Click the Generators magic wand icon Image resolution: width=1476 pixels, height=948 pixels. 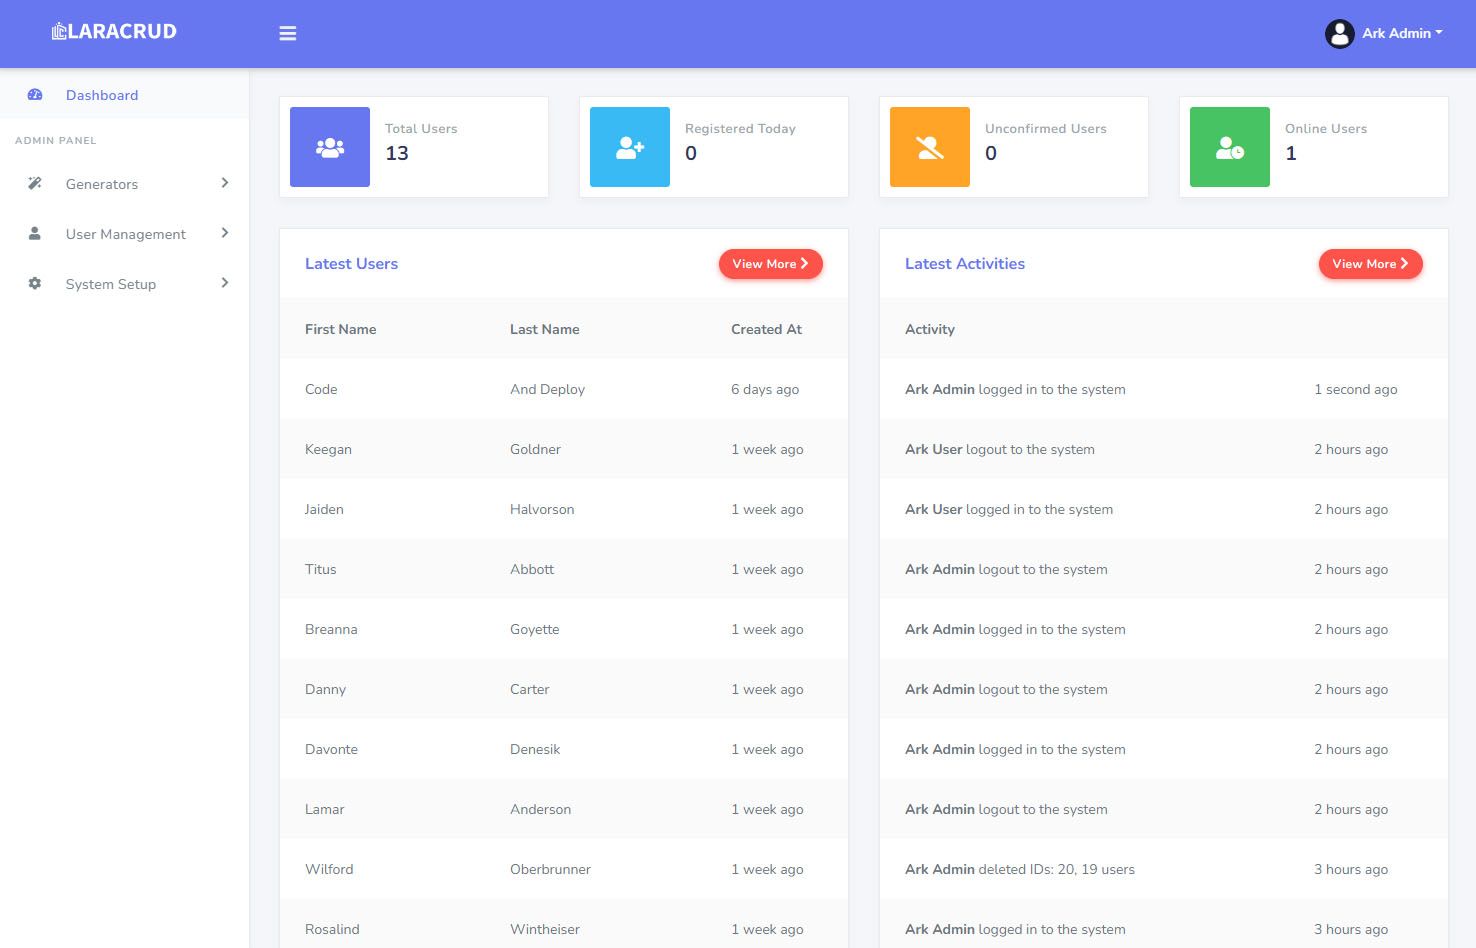click(35, 184)
